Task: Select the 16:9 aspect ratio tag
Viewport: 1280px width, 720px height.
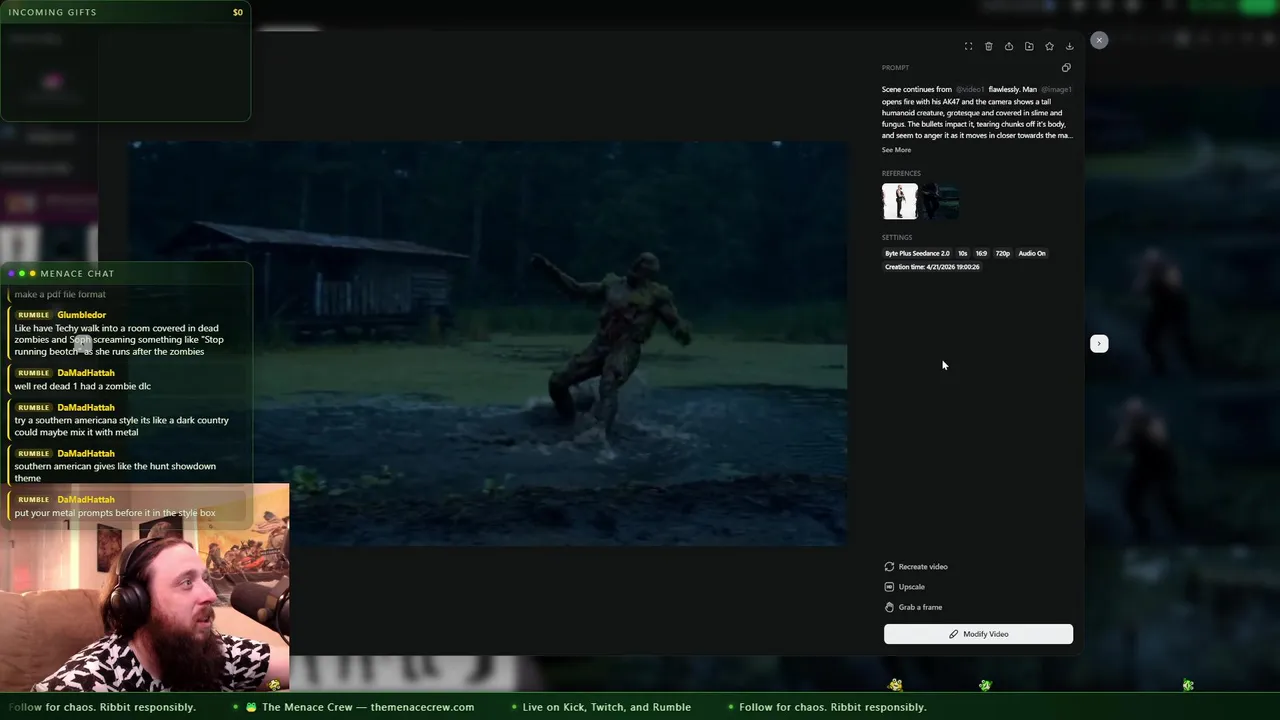Action: [x=981, y=253]
